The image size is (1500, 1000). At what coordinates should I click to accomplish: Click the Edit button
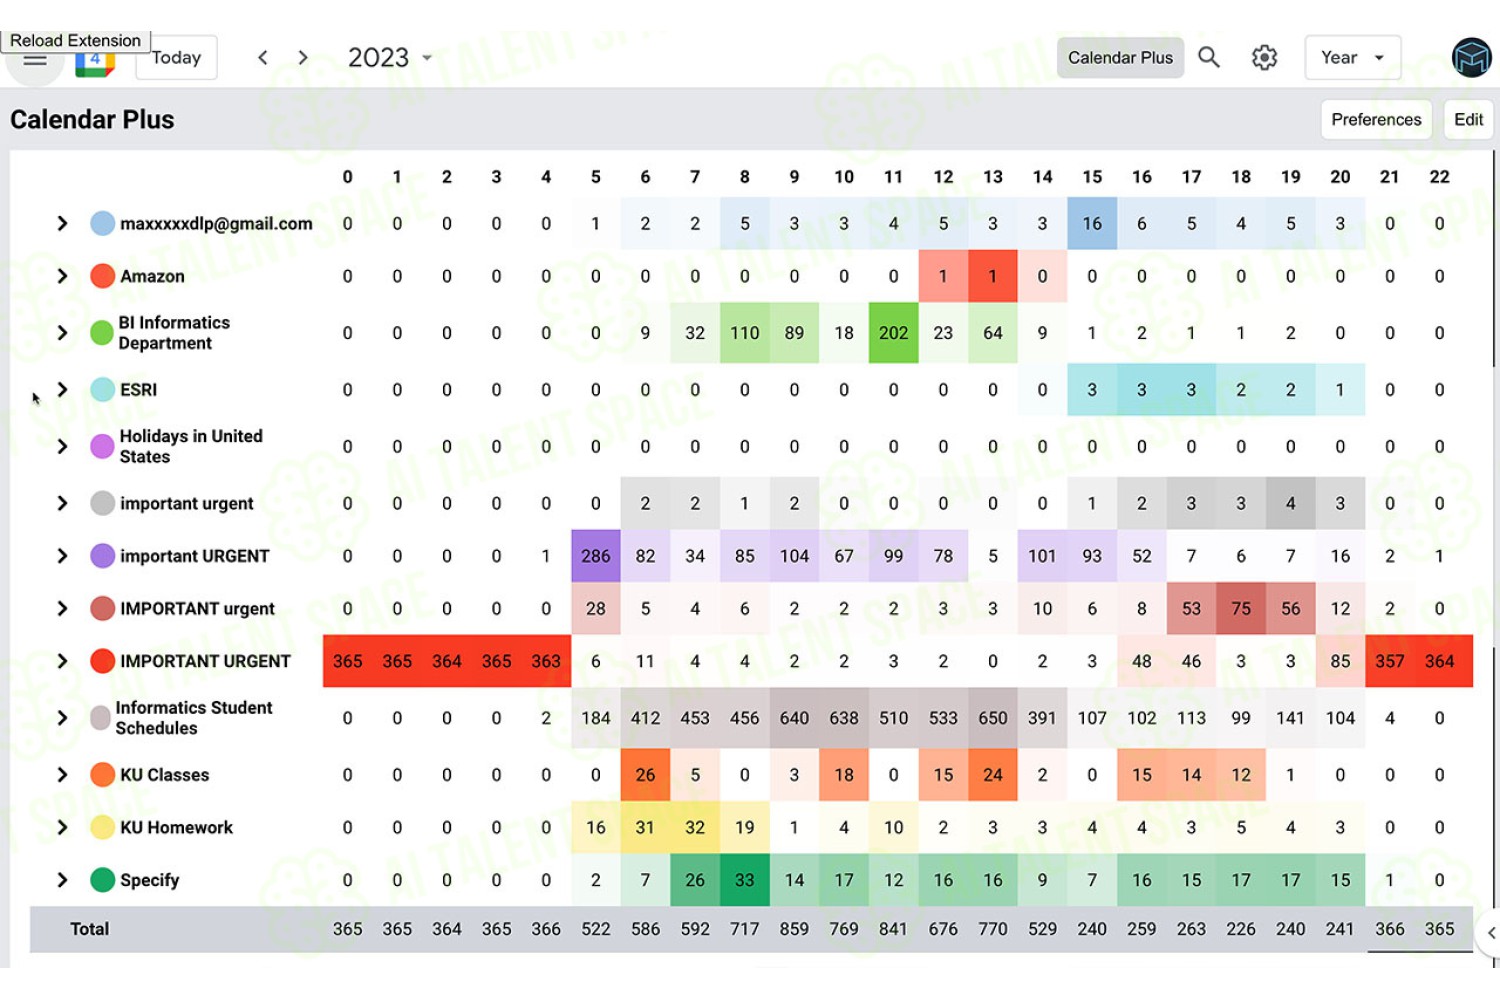[x=1468, y=119]
